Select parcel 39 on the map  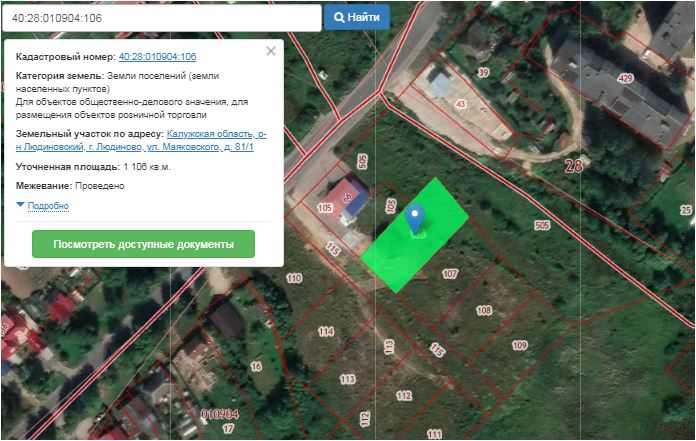point(483,73)
